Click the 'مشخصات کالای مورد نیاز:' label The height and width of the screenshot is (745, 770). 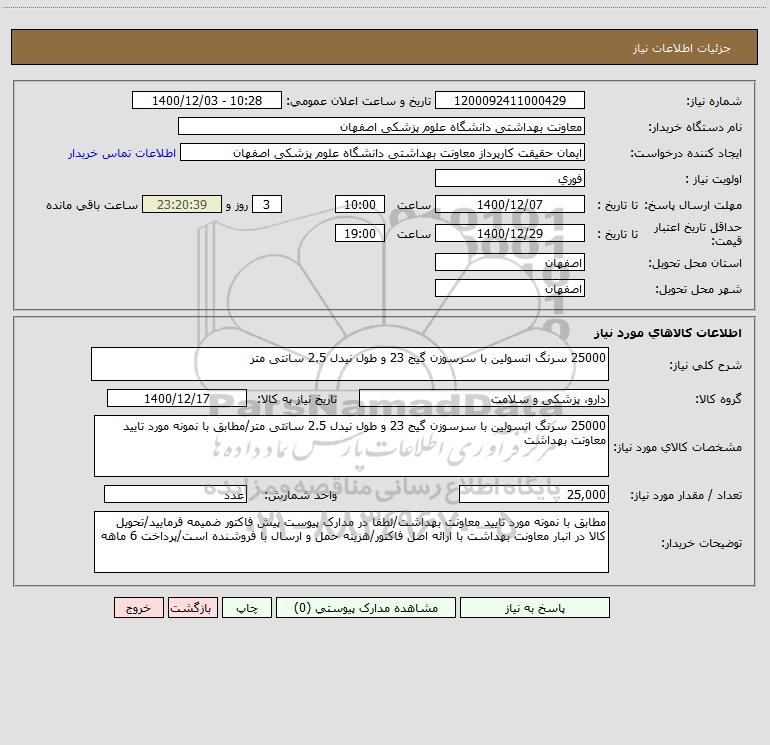click(x=678, y=447)
